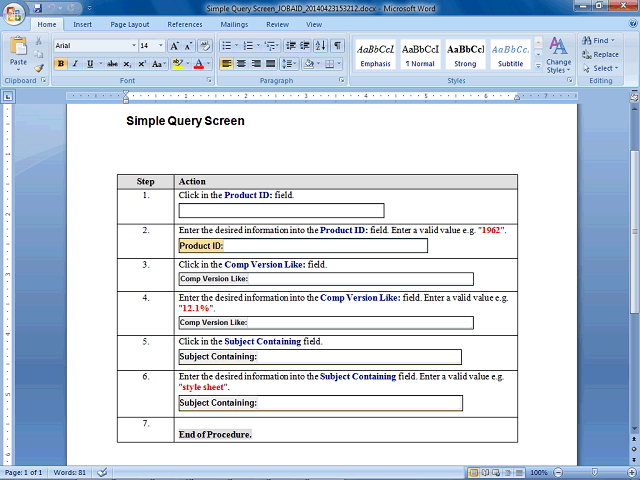640x480 pixels.
Task: Toggle Justify alignment
Action: click(x=271, y=64)
